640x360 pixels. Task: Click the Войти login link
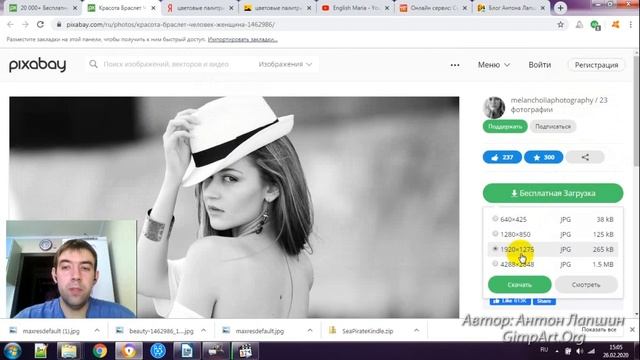click(x=540, y=65)
